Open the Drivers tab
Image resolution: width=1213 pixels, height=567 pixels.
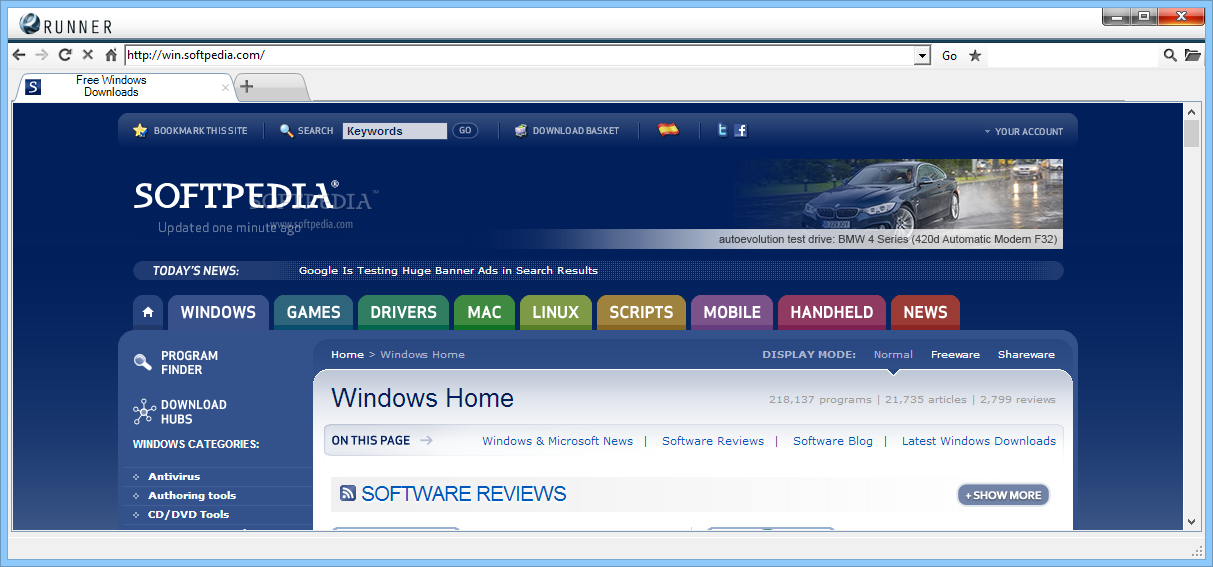click(403, 312)
